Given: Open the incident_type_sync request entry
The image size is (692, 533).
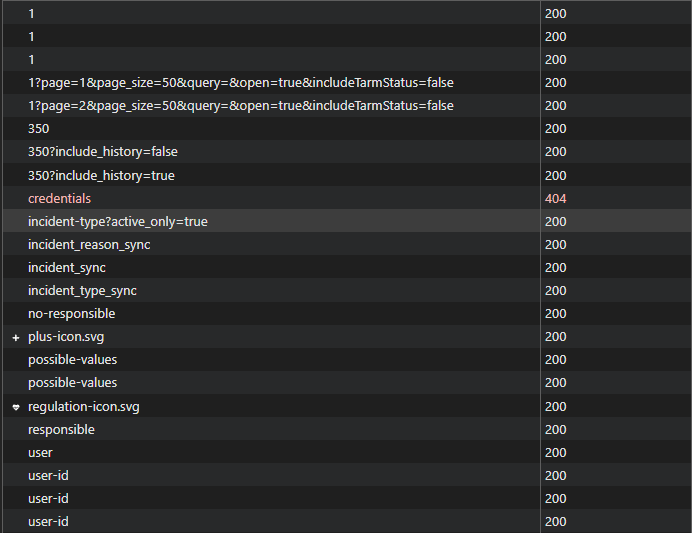Looking at the screenshot, I should point(82,291).
